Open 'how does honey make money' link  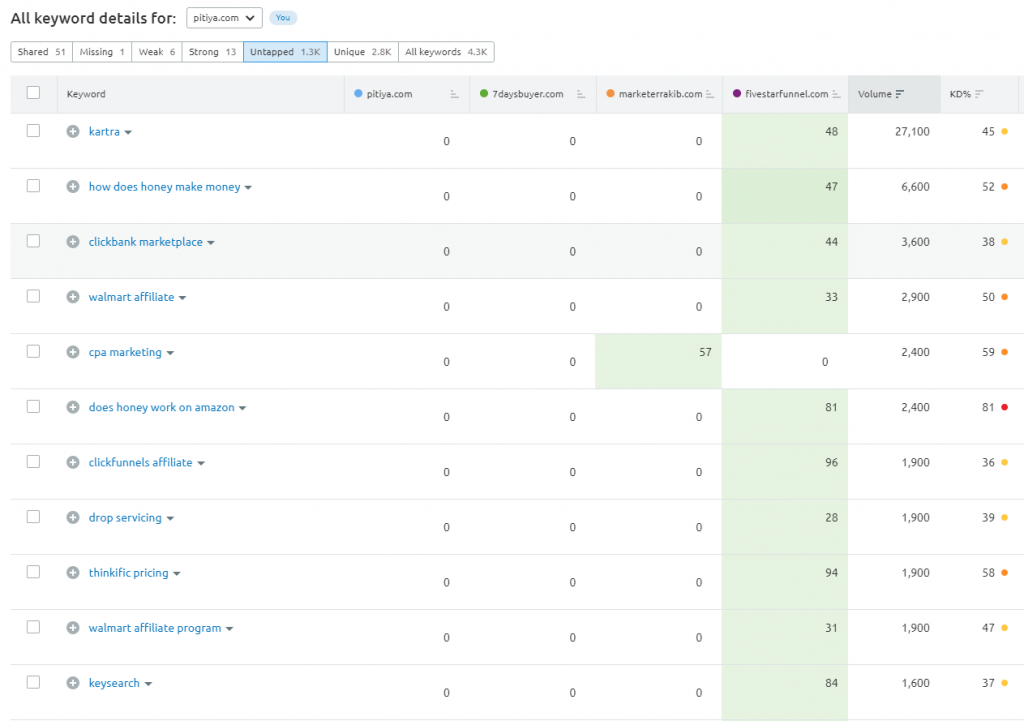(x=165, y=187)
